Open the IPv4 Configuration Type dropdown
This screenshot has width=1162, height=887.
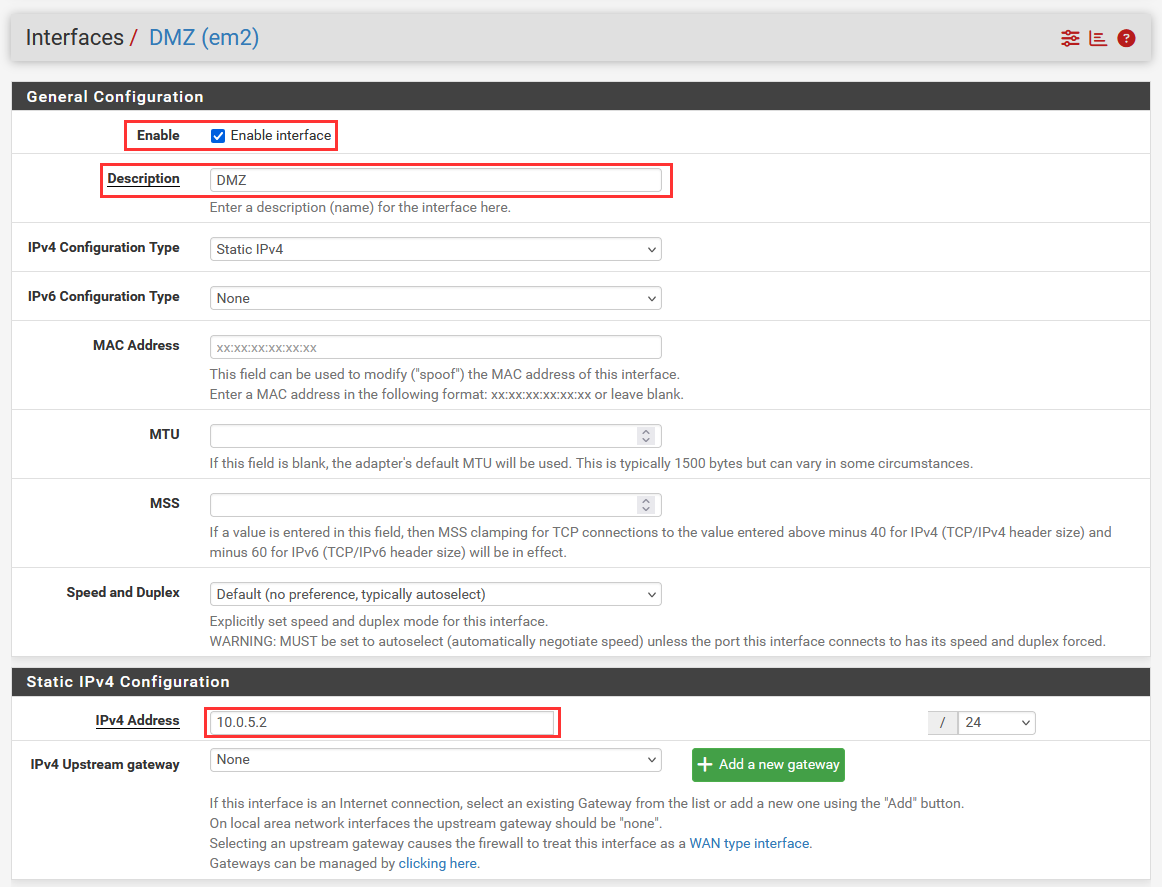(435, 249)
